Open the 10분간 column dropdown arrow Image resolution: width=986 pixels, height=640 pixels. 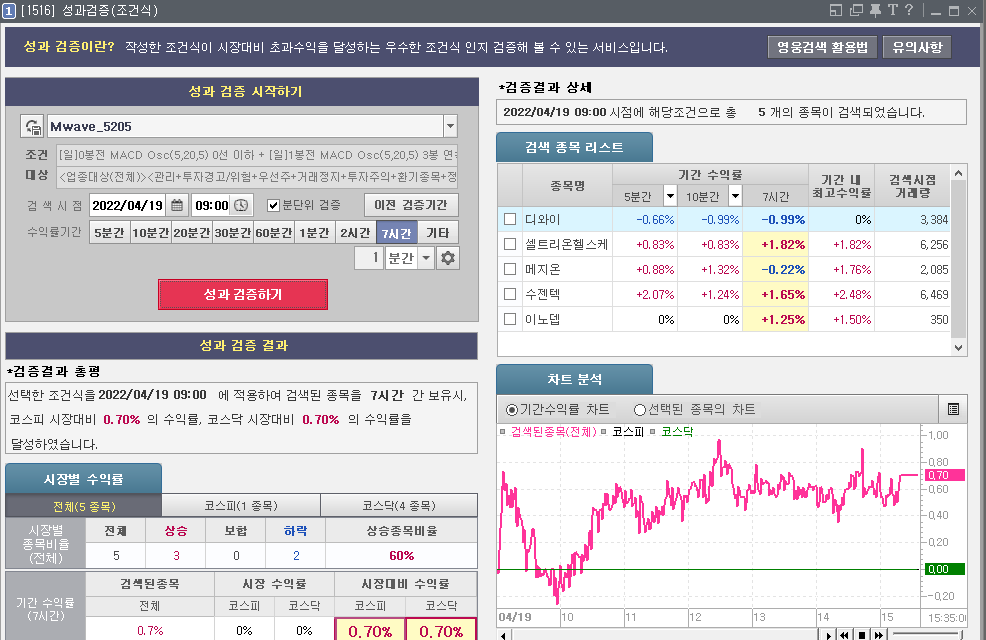(x=735, y=196)
